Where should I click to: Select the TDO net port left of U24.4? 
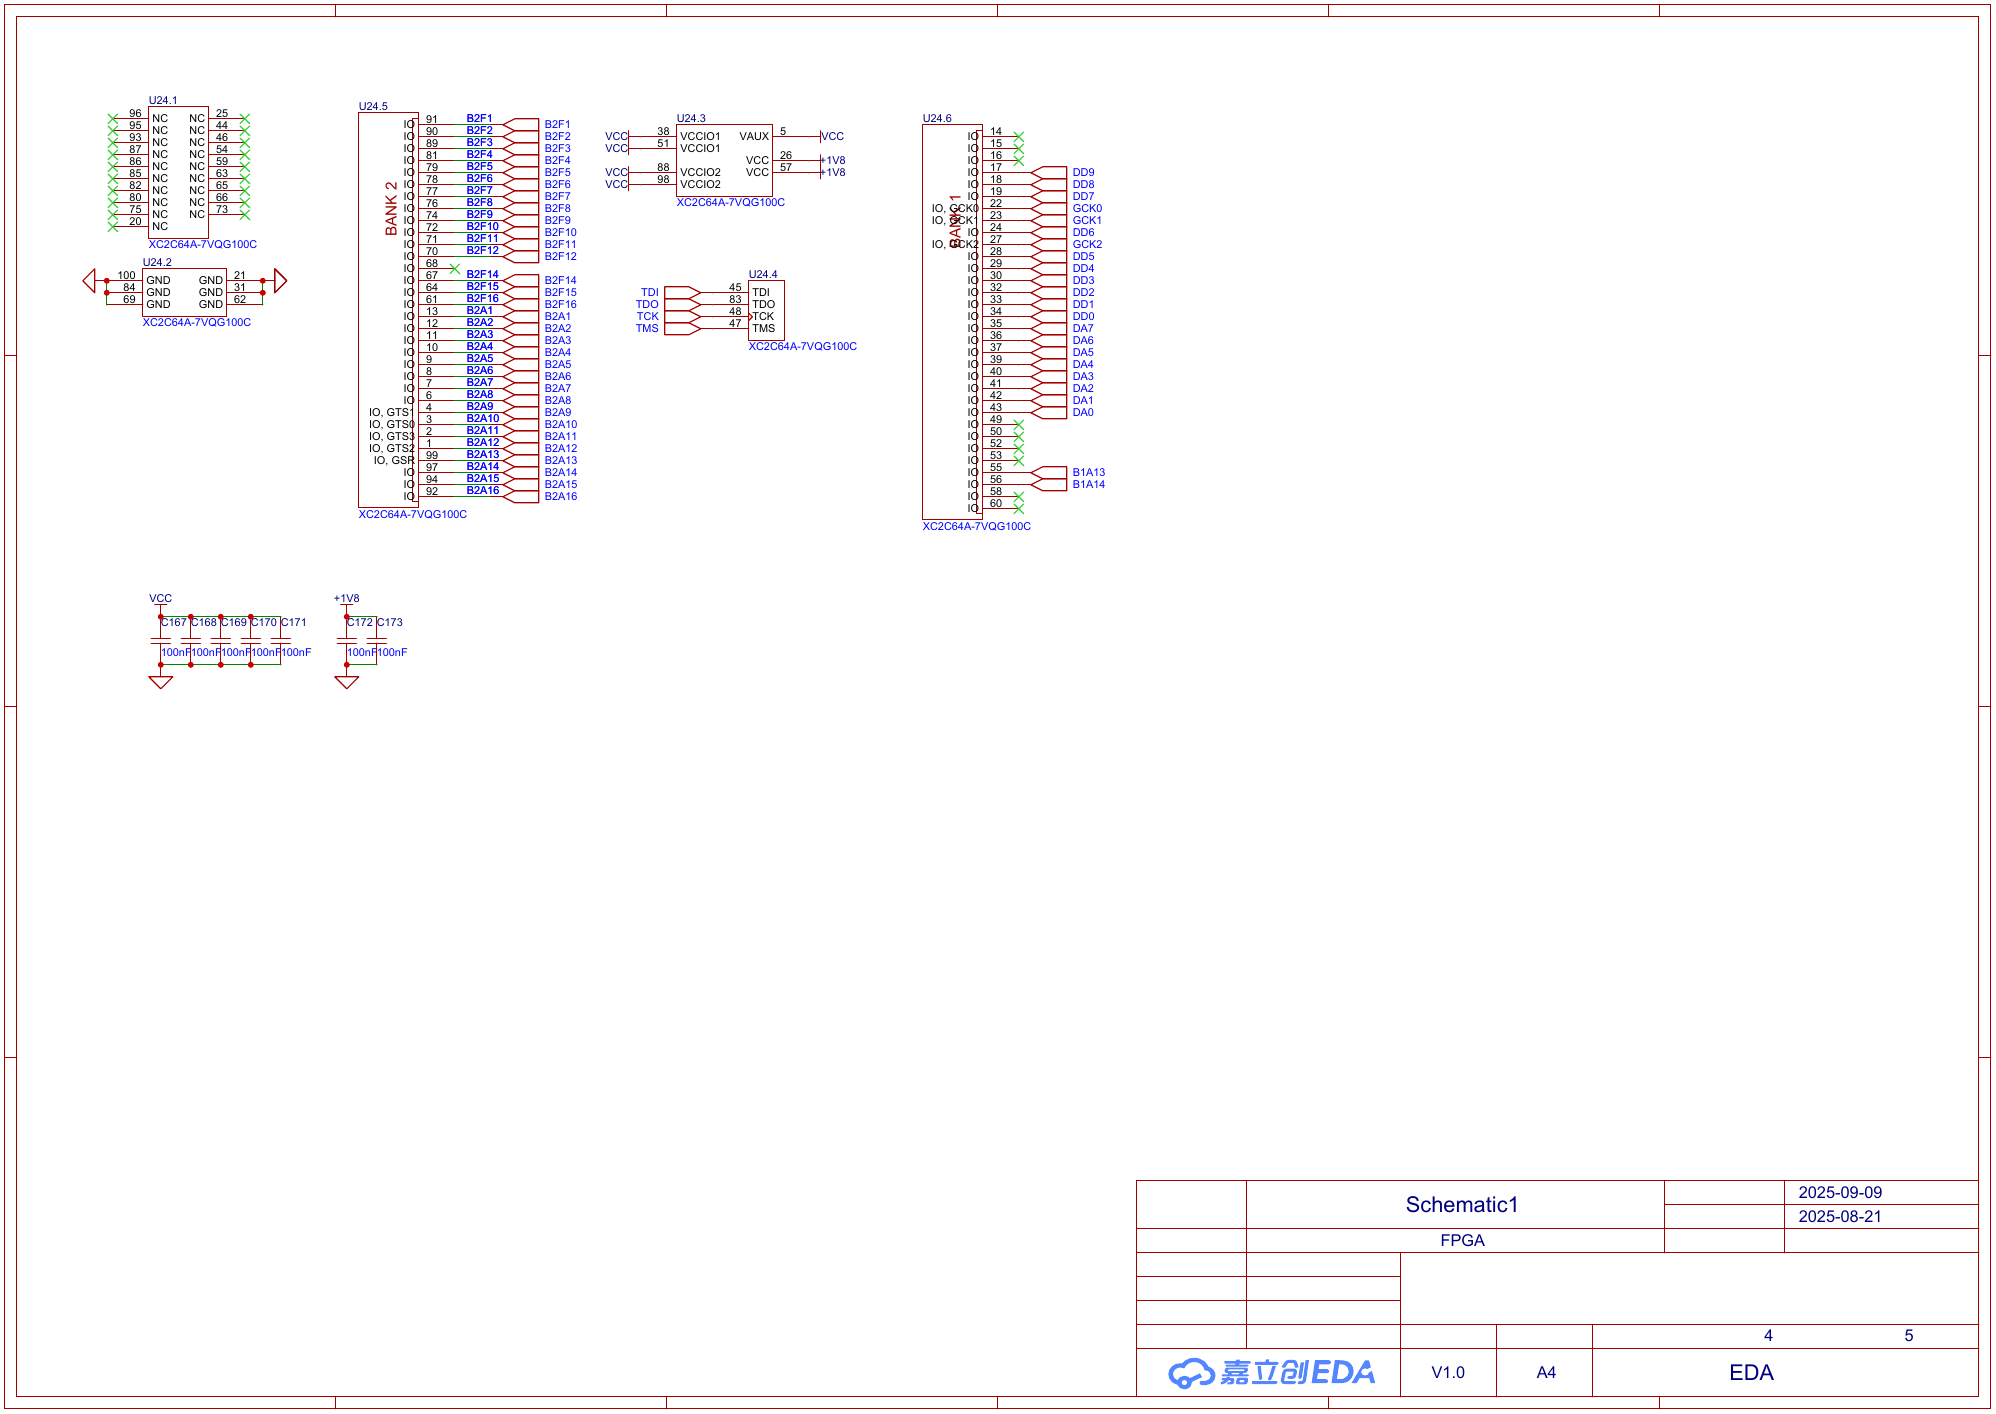pos(682,305)
